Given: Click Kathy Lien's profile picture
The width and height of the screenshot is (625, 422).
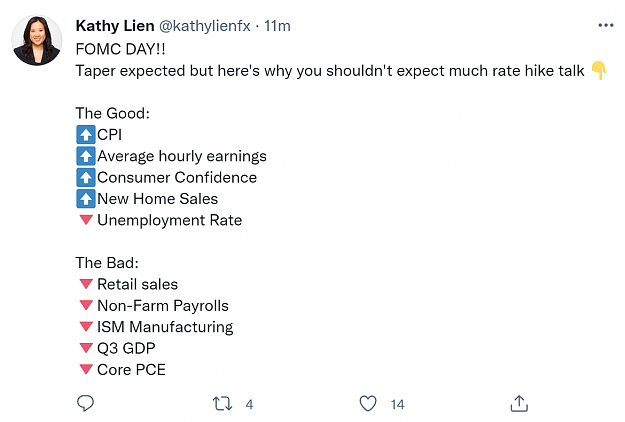Looking at the screenshot, I should click(x=37, y=40).
